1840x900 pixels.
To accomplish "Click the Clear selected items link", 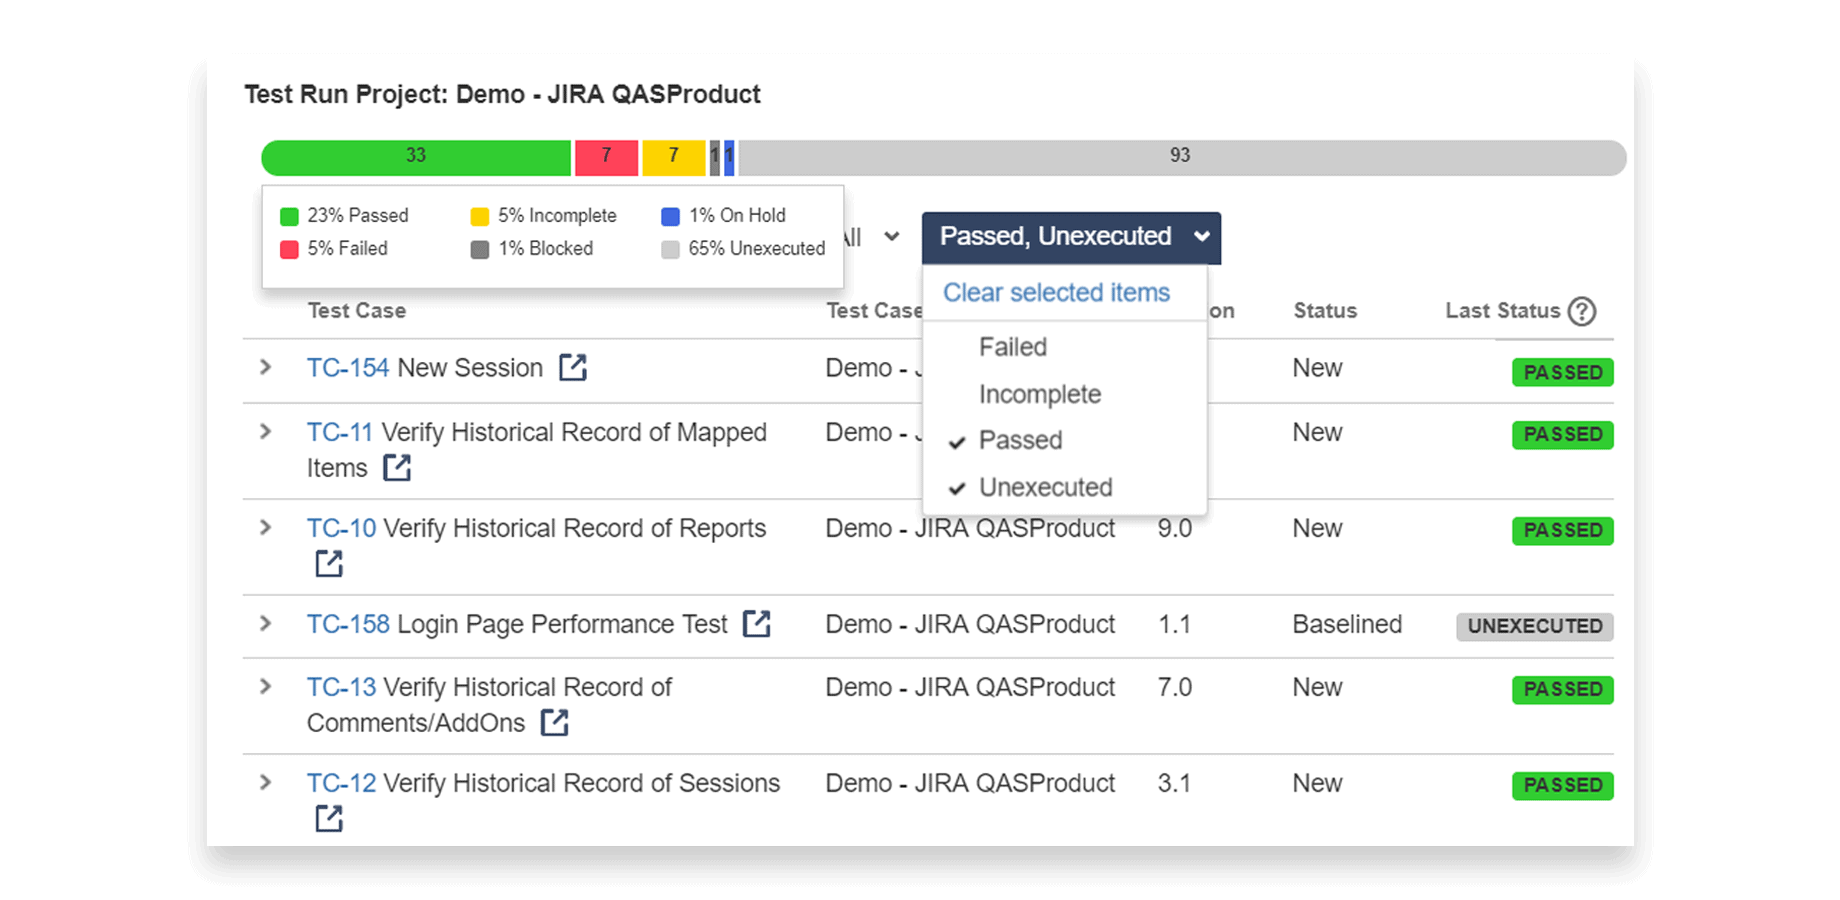I will click(1055, 292).
